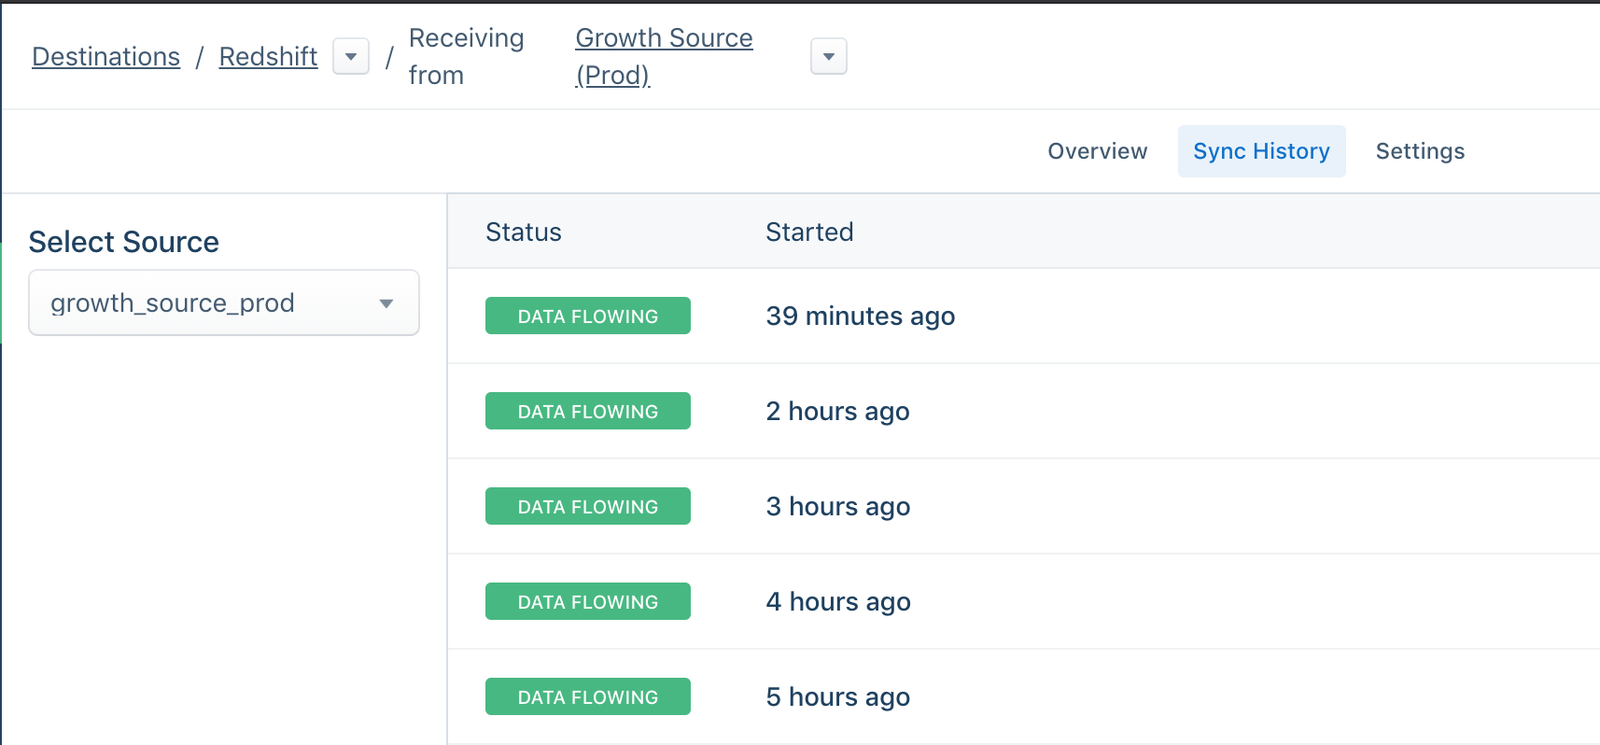Open the Data Flowing badge for 5 hours ago
Image resolution: width=1600 pixels, height=745 pixels.
pos(588,697)
